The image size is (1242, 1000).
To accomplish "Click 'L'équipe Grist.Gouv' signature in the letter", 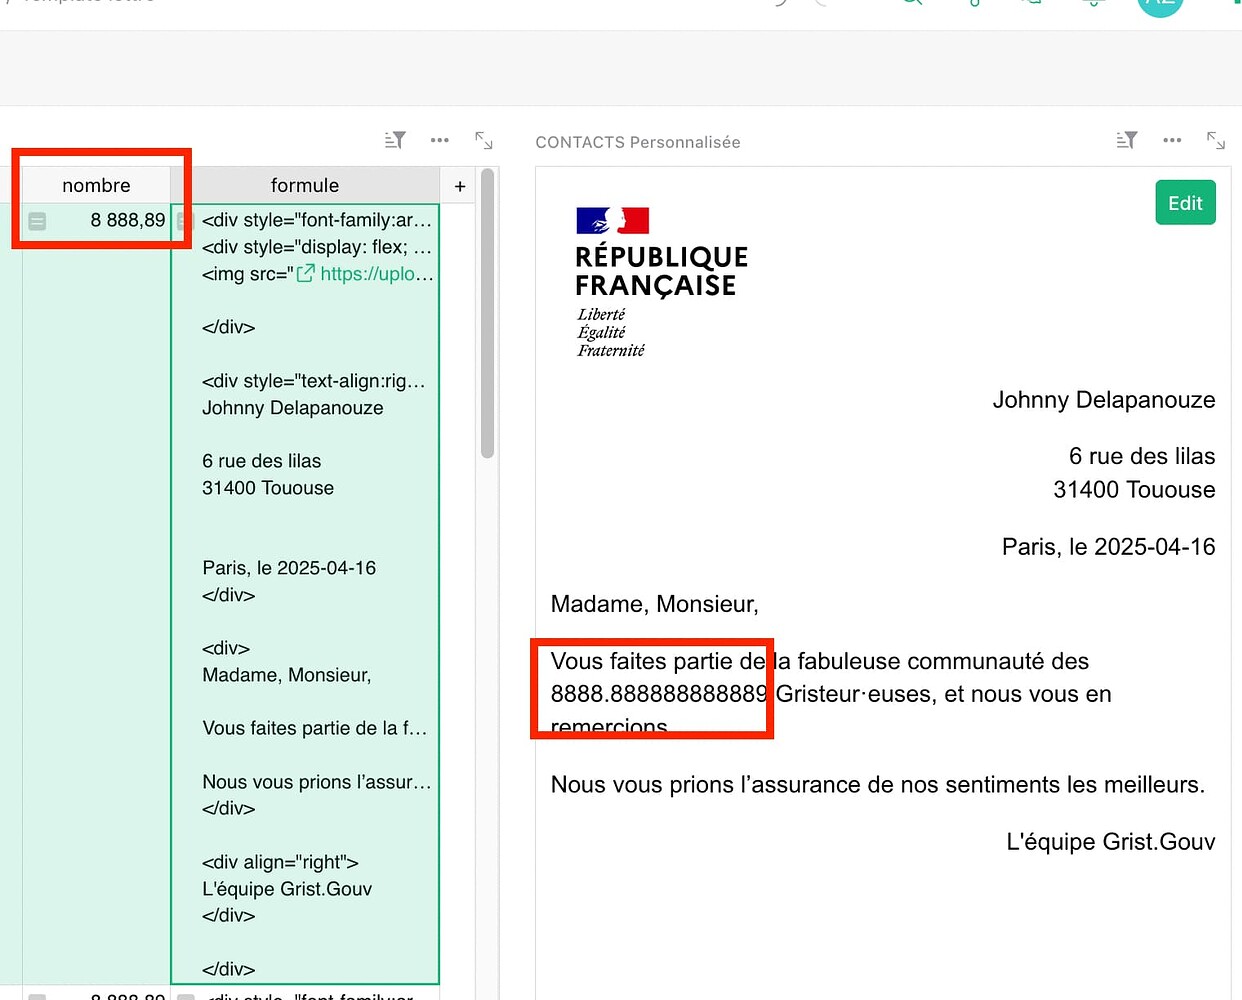I will (1111, 842).
